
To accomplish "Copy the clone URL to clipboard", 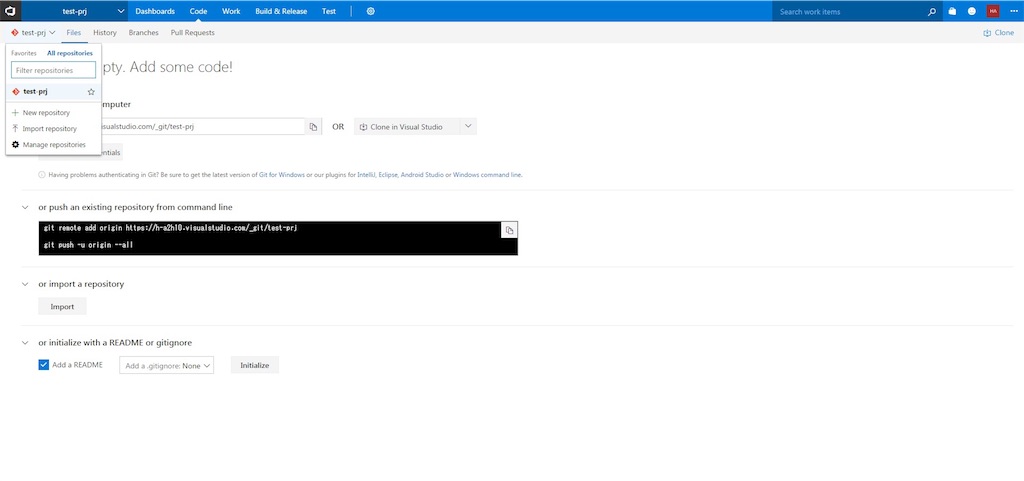I will (313, 127).
